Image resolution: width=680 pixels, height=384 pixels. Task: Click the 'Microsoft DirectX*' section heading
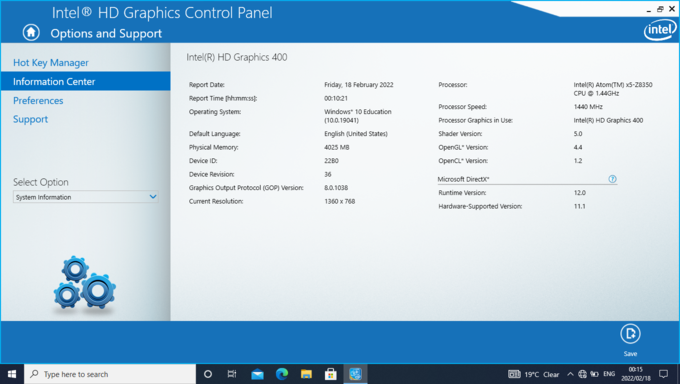pos(463,179)
